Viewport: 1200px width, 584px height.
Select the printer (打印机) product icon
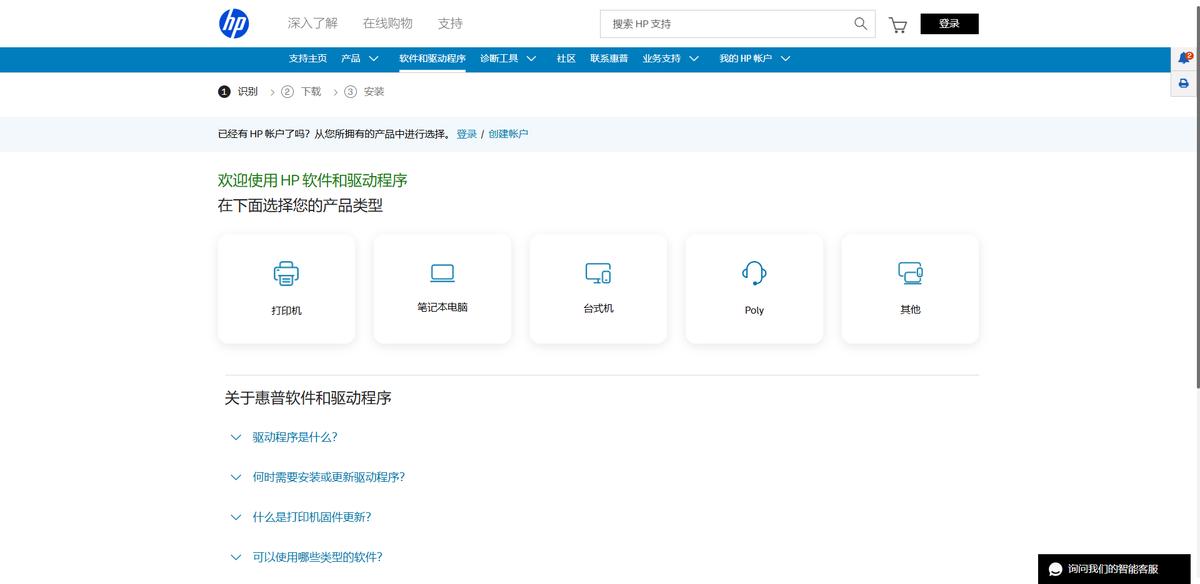[286, 273]
